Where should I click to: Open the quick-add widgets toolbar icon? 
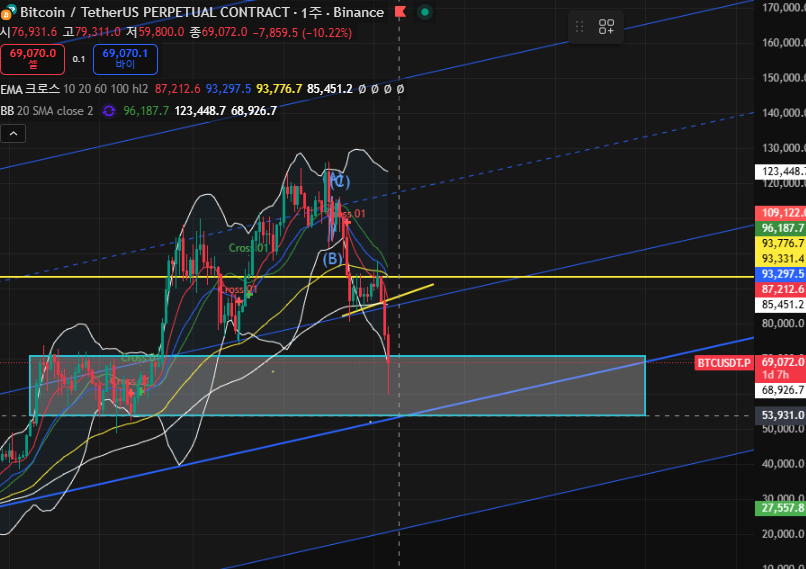pyautogui.click(x=607, y=27)
